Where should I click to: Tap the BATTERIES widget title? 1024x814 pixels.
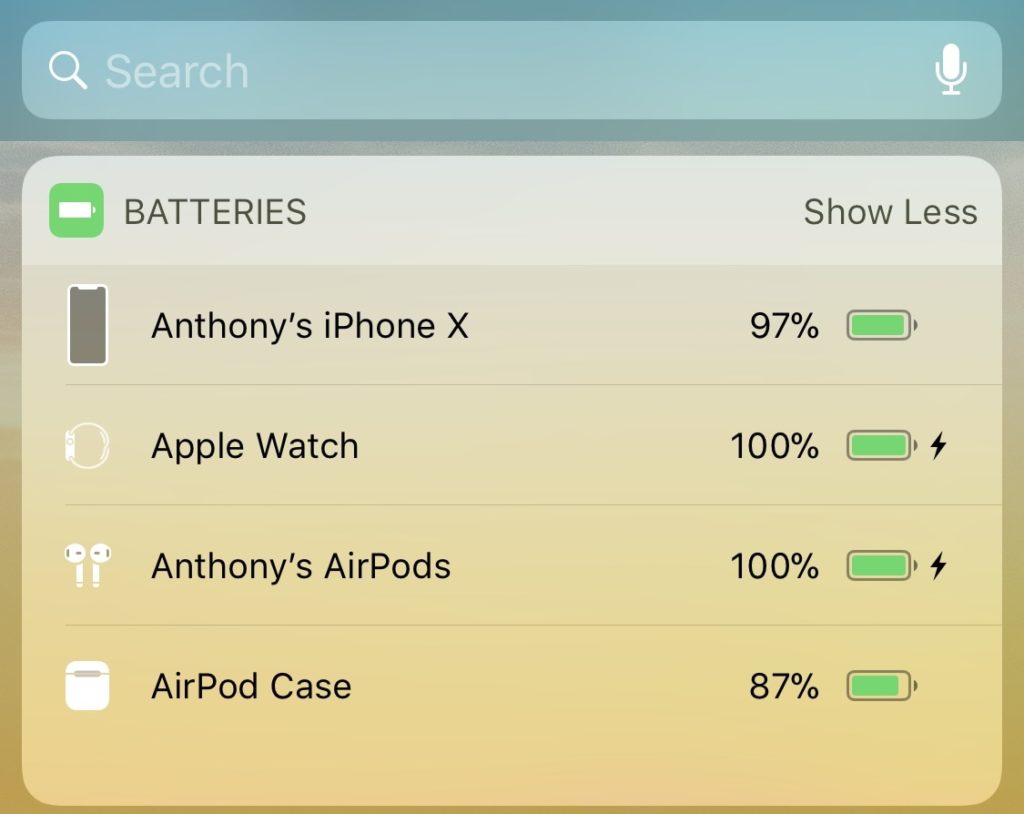pyautogui.click(x=215, y=212)
